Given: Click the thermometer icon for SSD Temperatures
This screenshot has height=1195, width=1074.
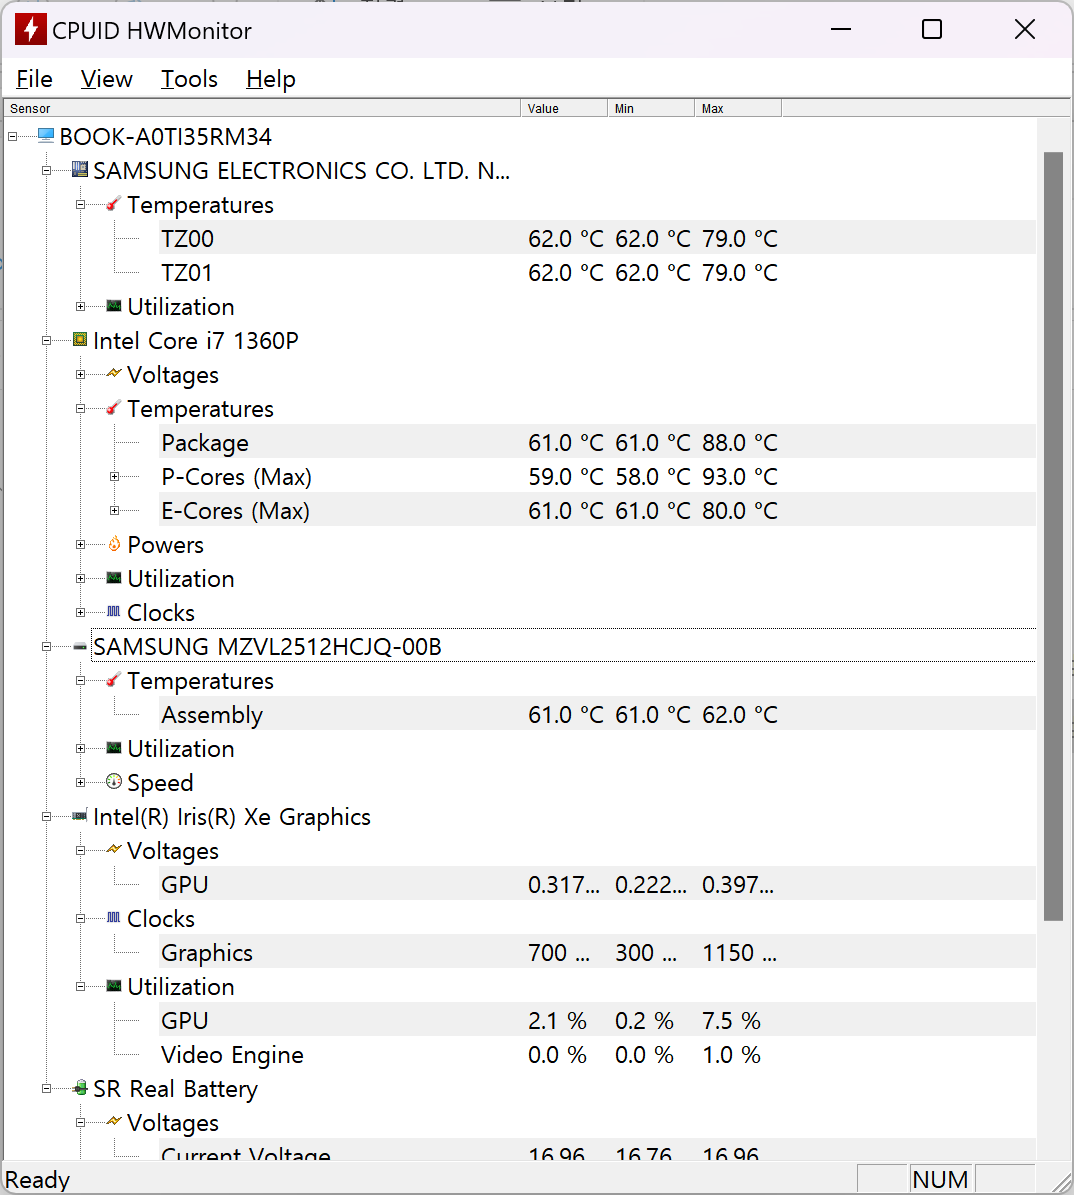Looking at the screenshot, I should (x=114, y=680).
